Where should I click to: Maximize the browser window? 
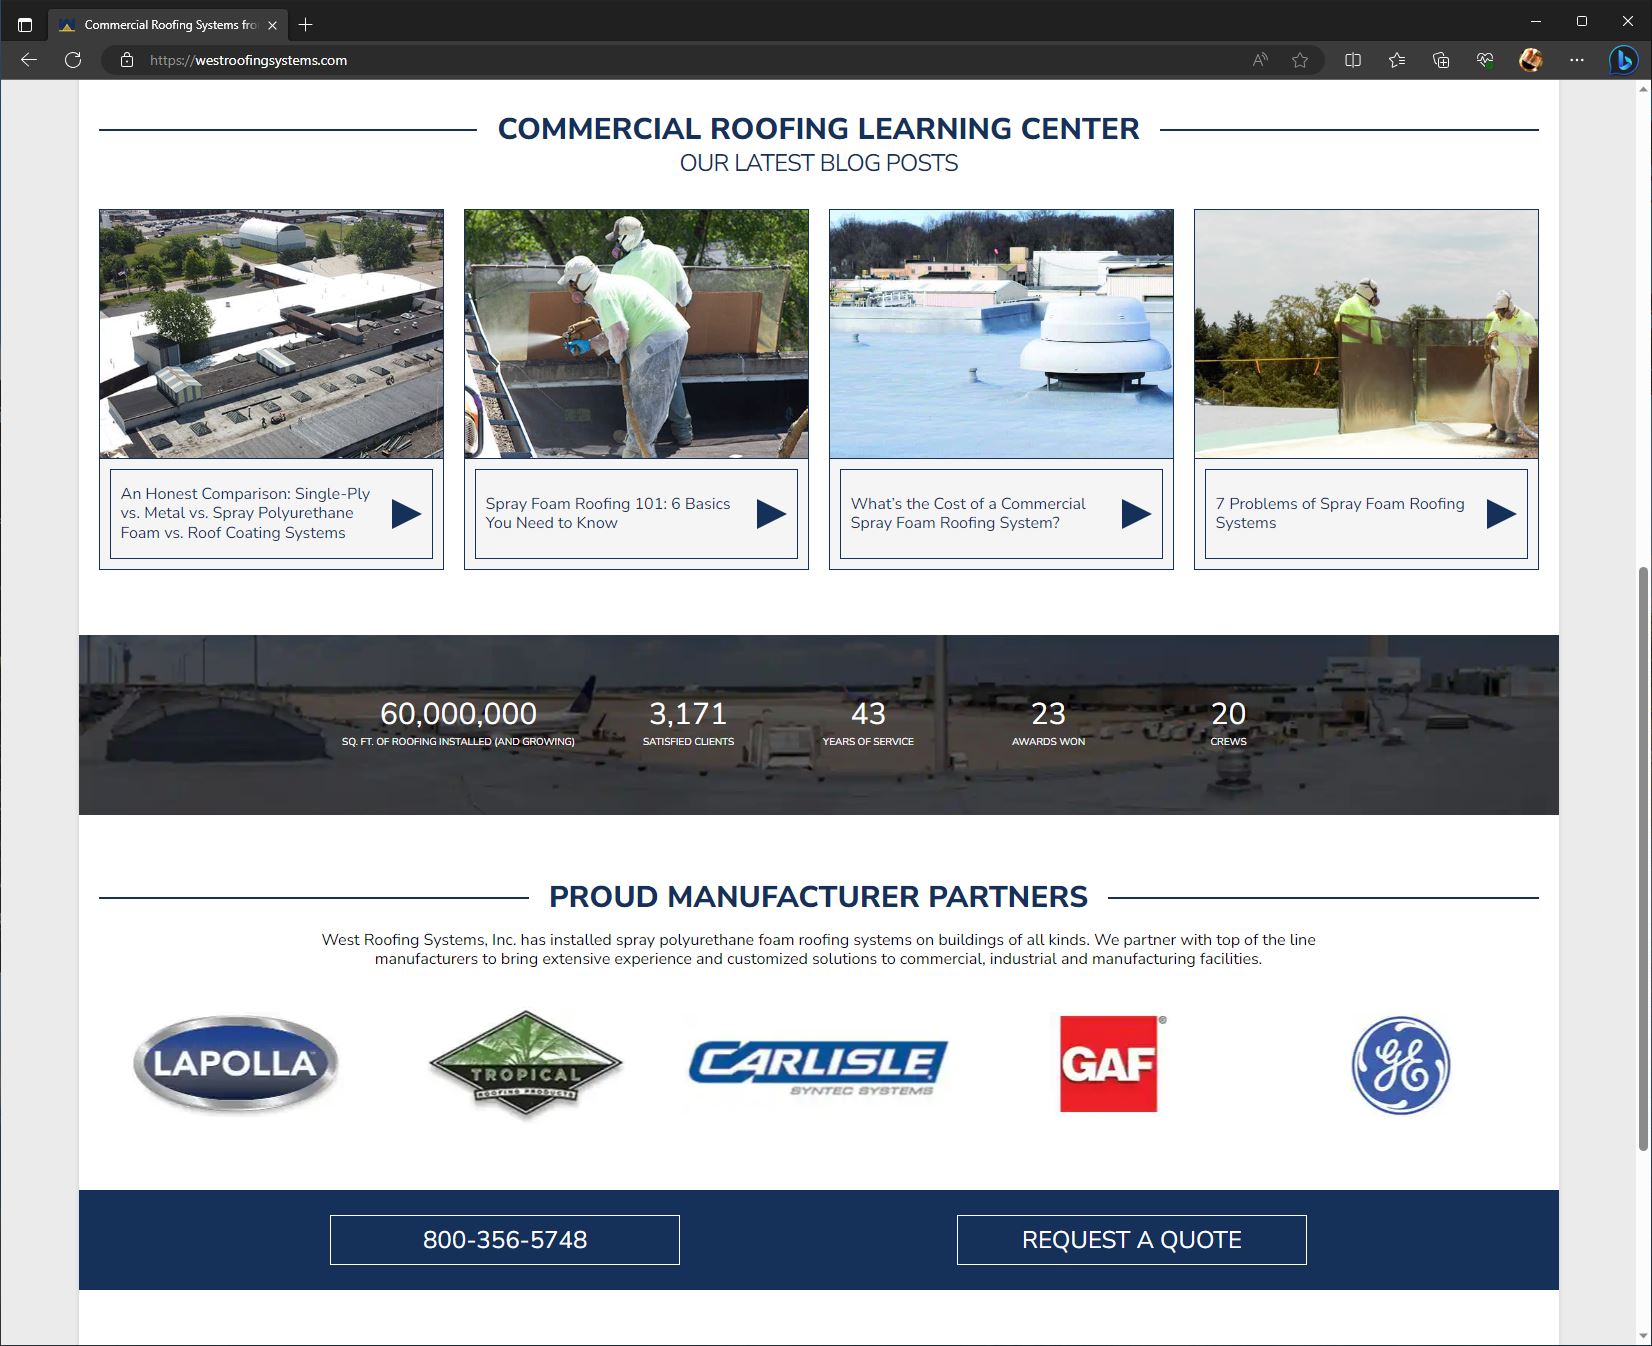pyautogui.click(x=1582, y=21)
